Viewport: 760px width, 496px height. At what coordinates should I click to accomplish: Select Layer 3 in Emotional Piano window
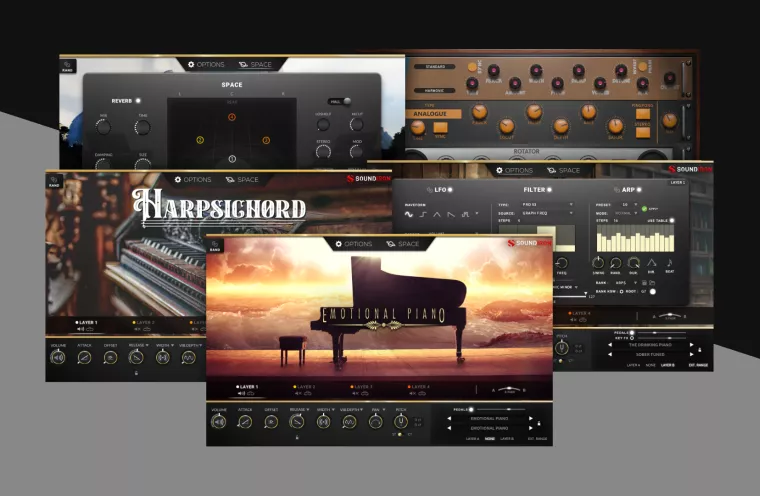pos(361,387)
